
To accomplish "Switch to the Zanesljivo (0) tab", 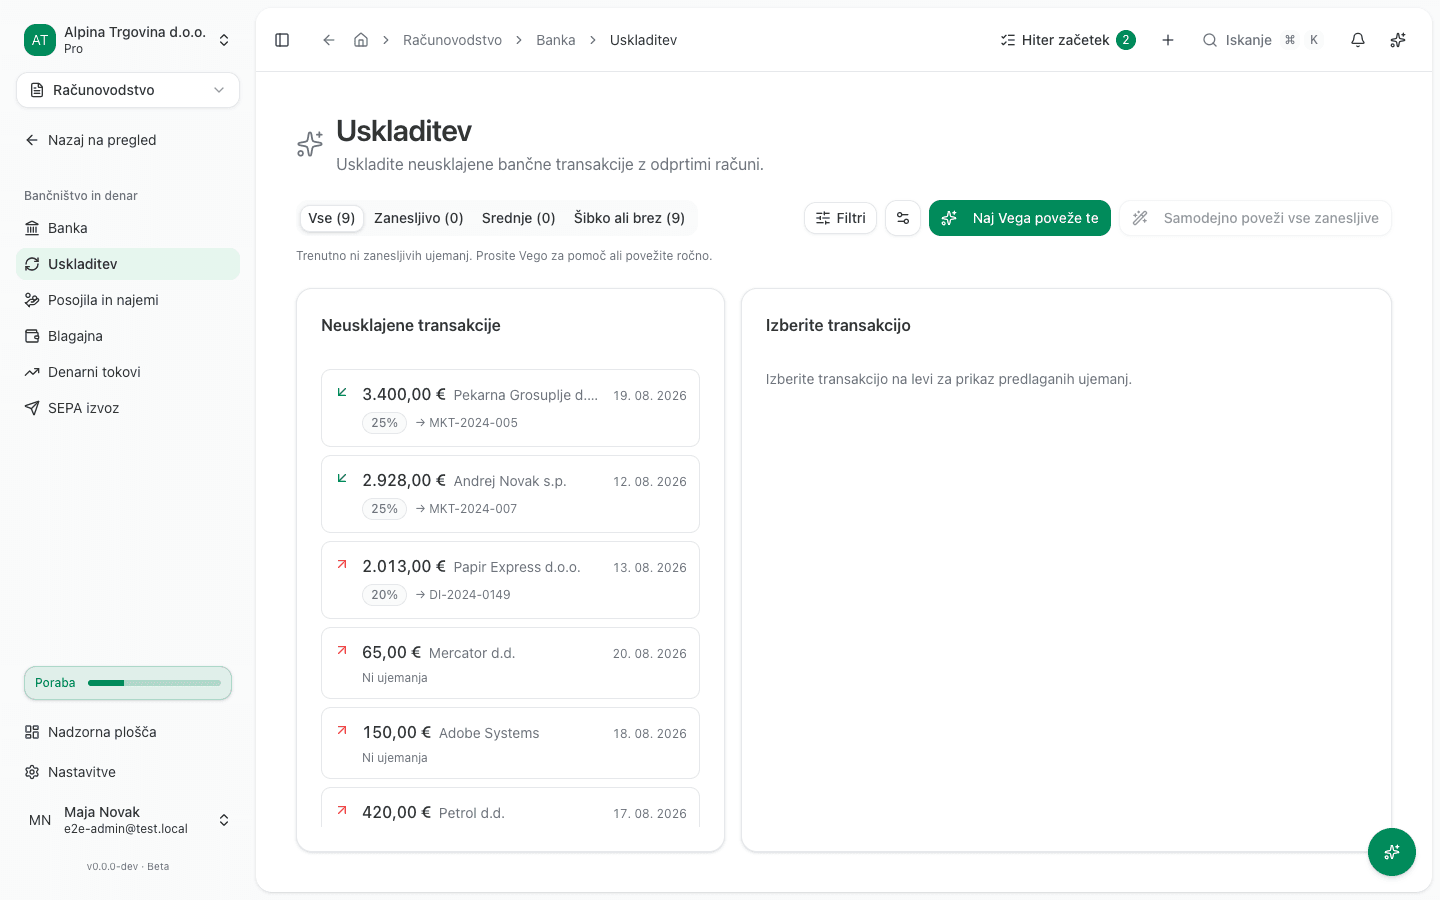I will click(419, 218).
